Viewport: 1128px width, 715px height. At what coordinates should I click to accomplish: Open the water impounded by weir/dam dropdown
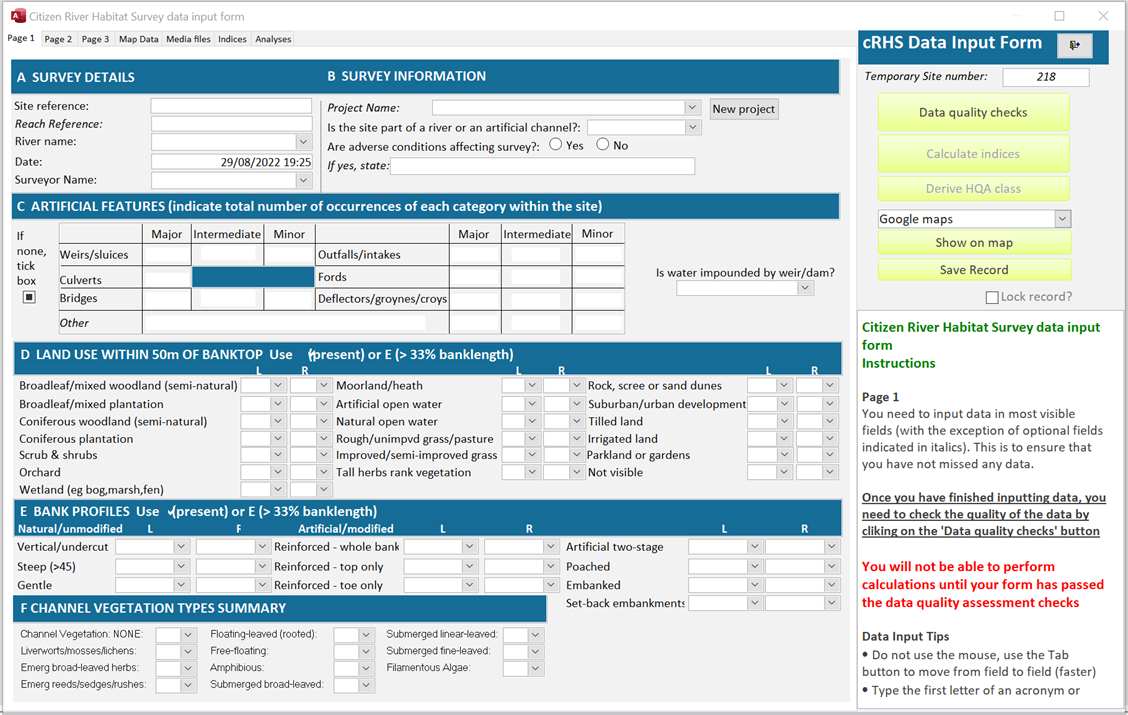(x=806, y=288)
